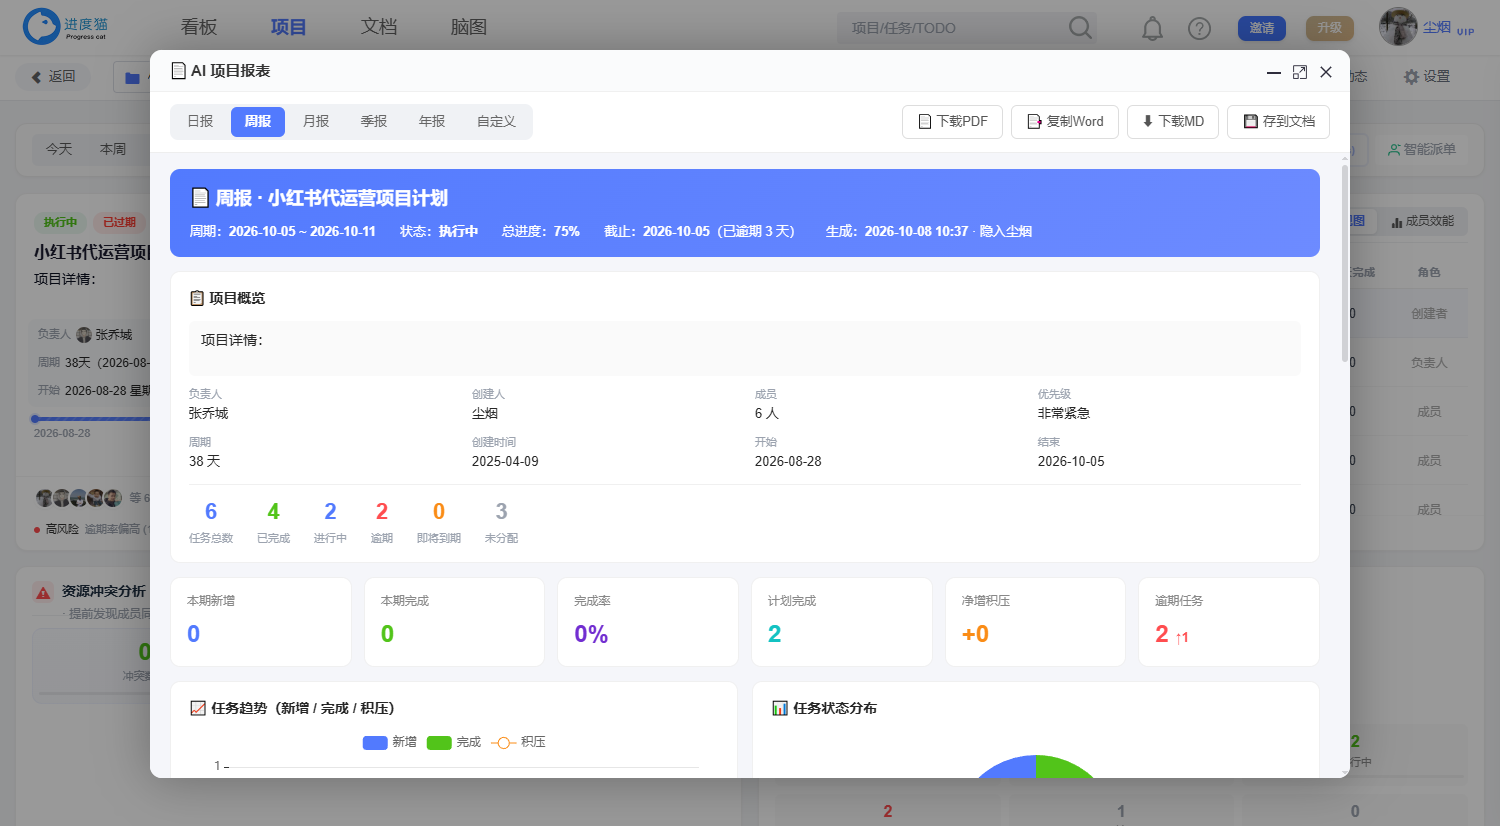Click the 下载MD button
The image size is (1500, 826).
coord(1173,121)
